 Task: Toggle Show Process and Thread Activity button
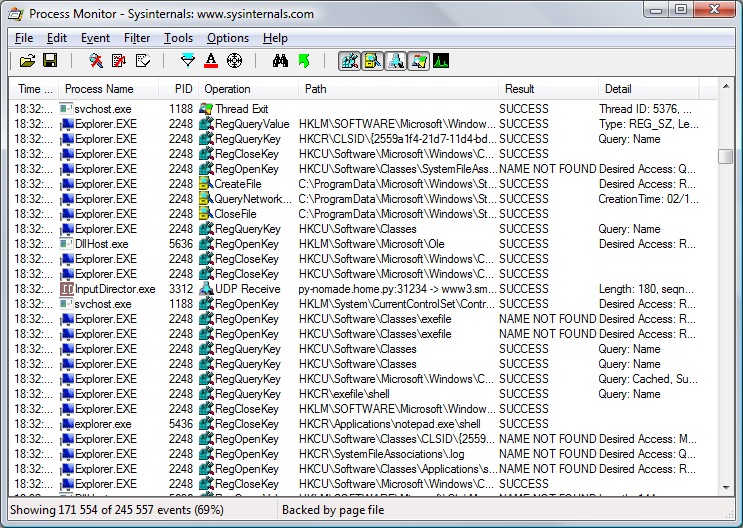pos(418,61)
